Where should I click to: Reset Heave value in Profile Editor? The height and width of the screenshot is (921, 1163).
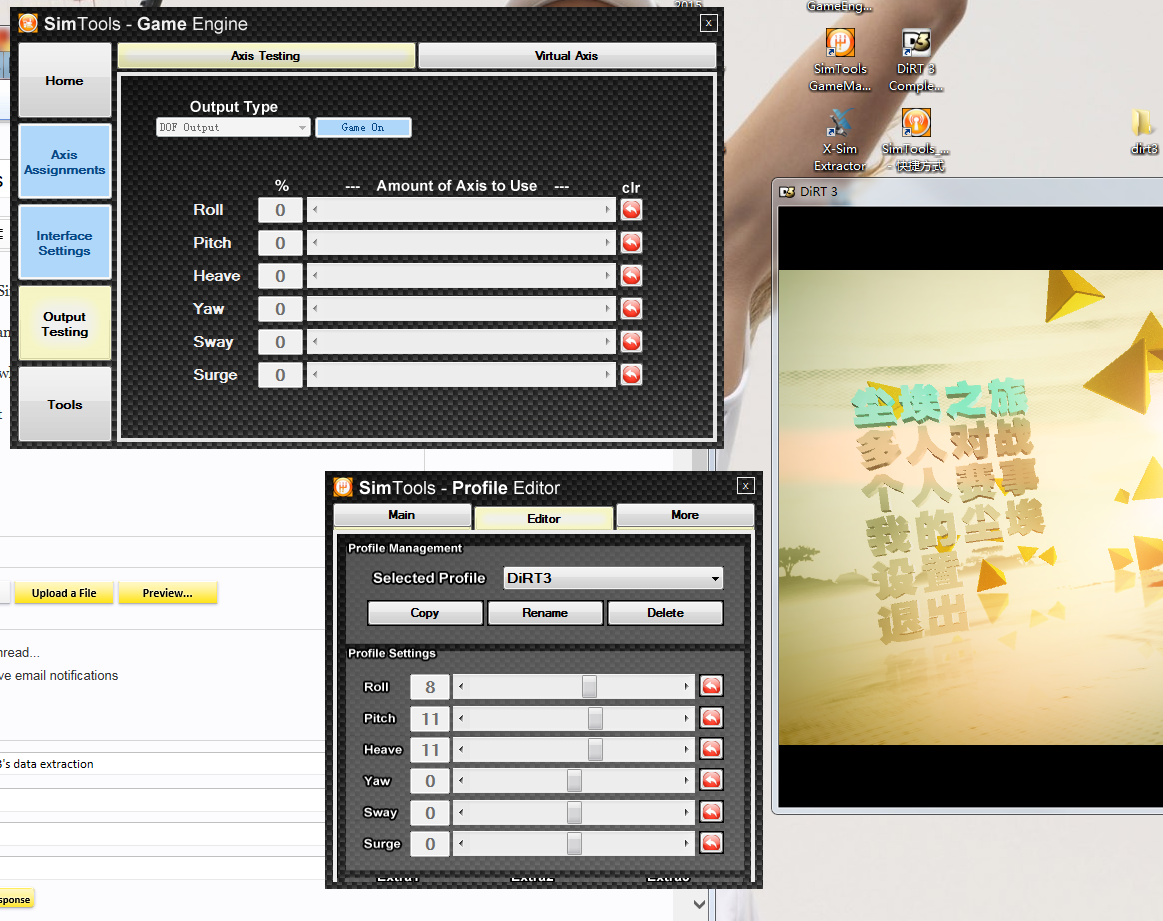pos(711,749)
